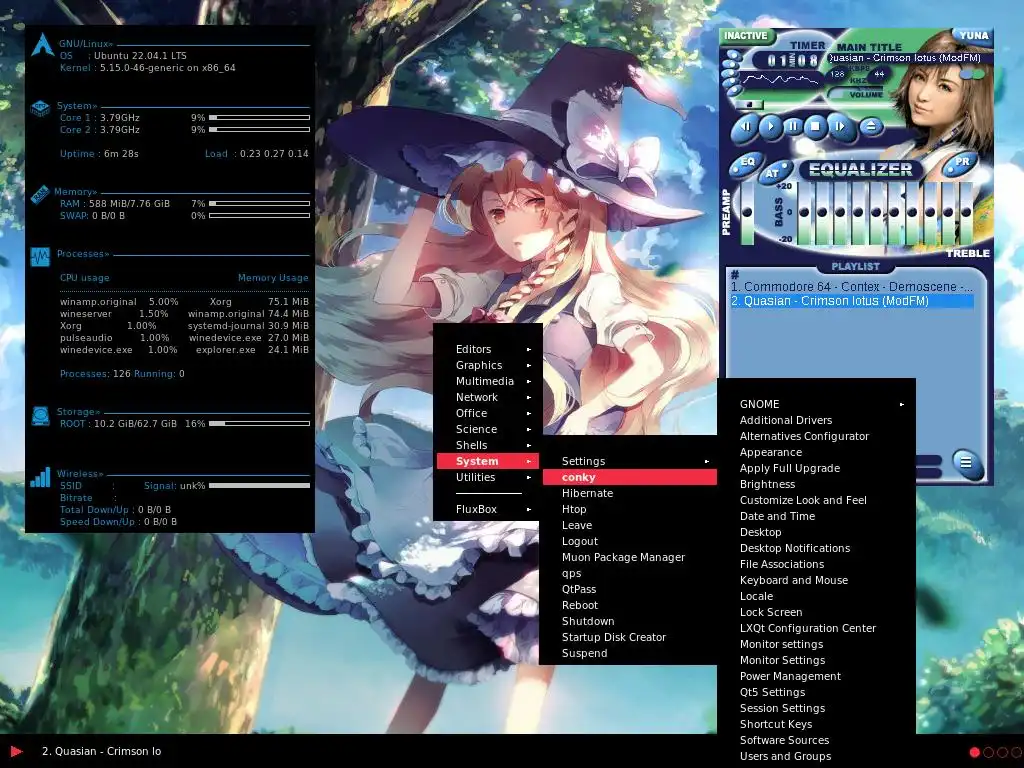Click the PREAMP equalizer slider
The image size is (1024, 768).
pyautogui.click(x=747, y=213)
